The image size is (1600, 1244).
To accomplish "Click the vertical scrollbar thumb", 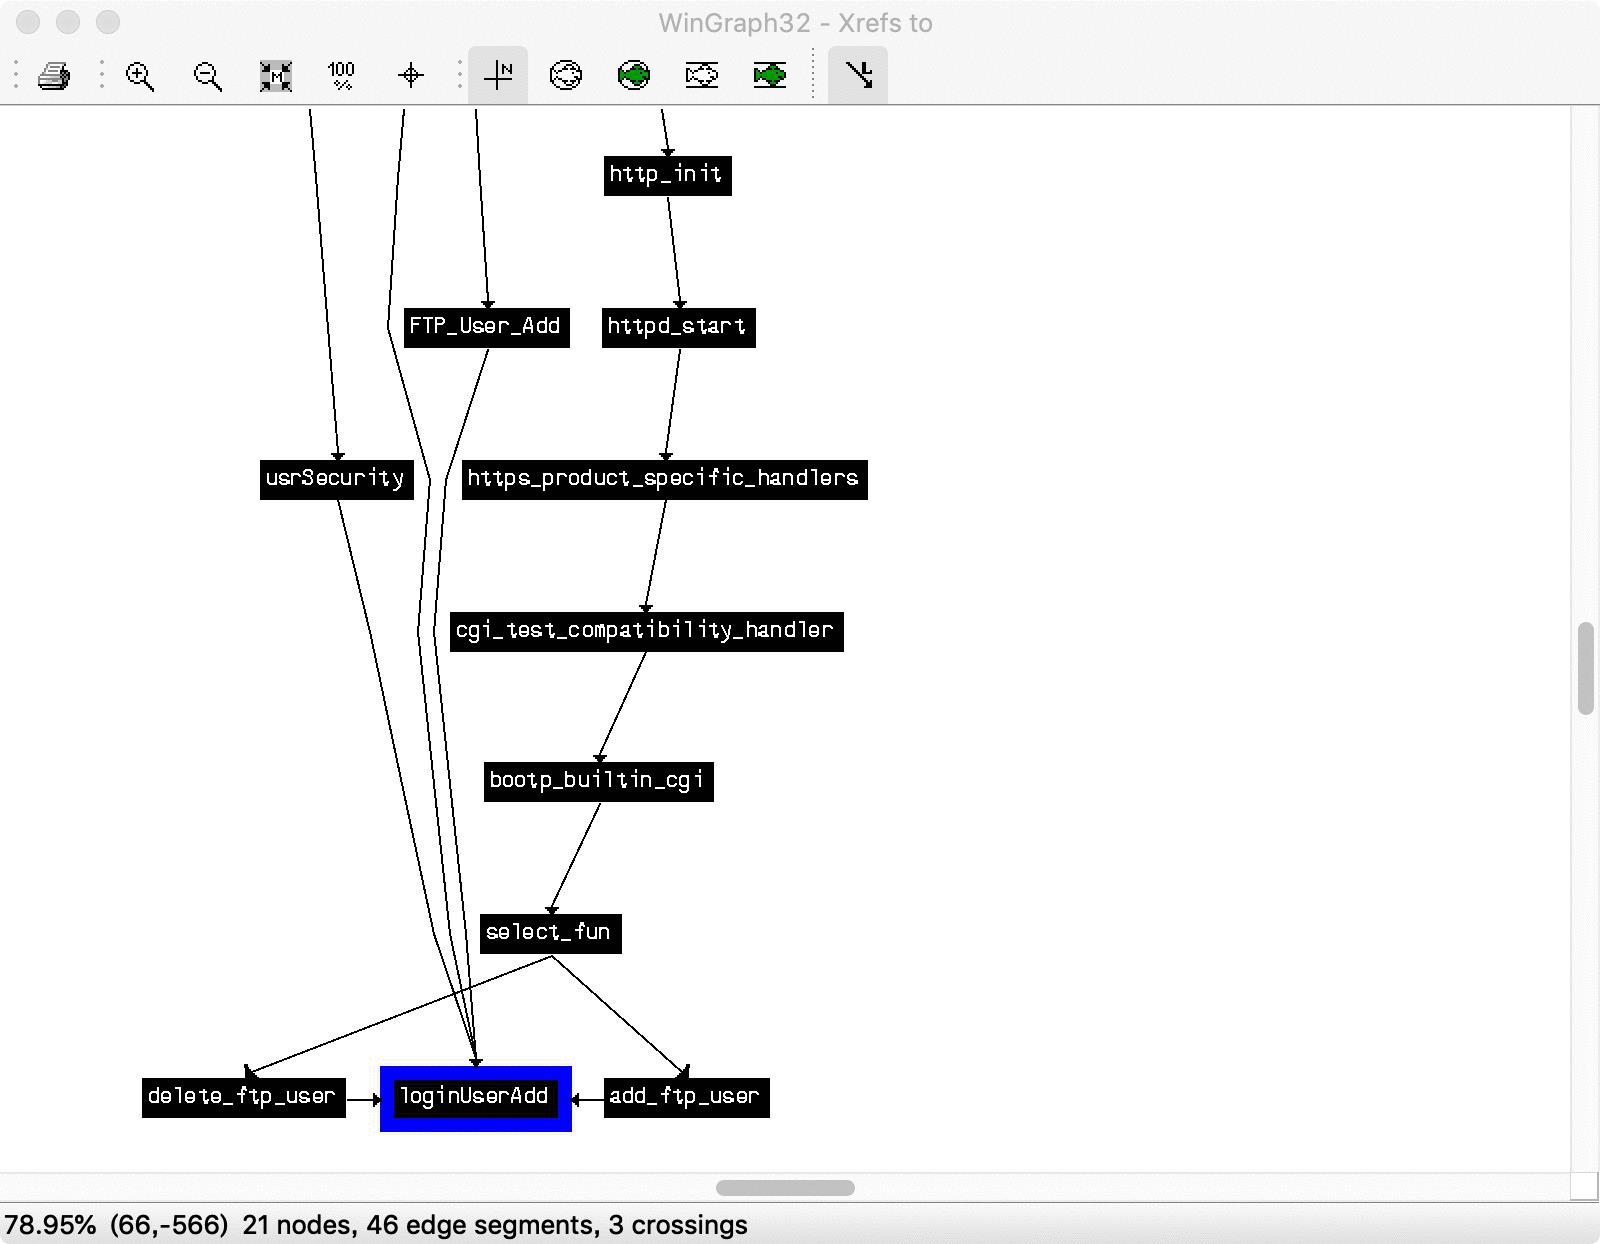I will click(x=1586, y=668).
